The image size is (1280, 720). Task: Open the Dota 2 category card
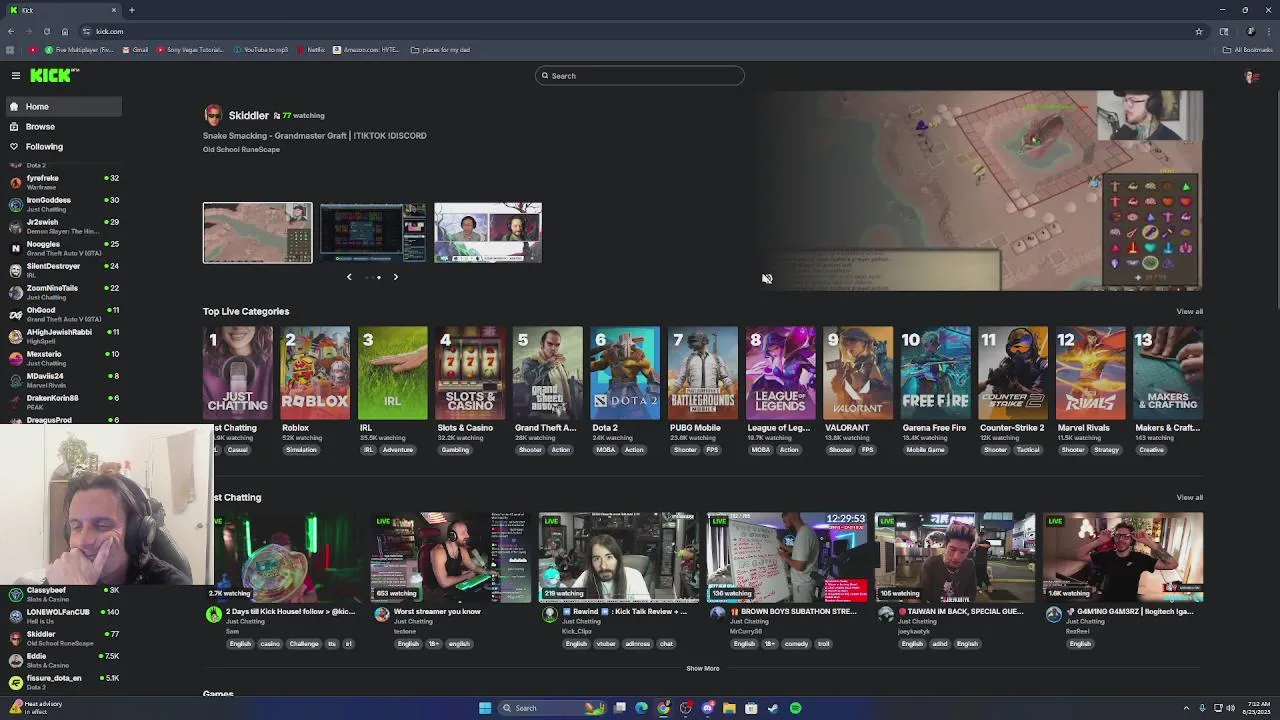[x=625, y=372]
